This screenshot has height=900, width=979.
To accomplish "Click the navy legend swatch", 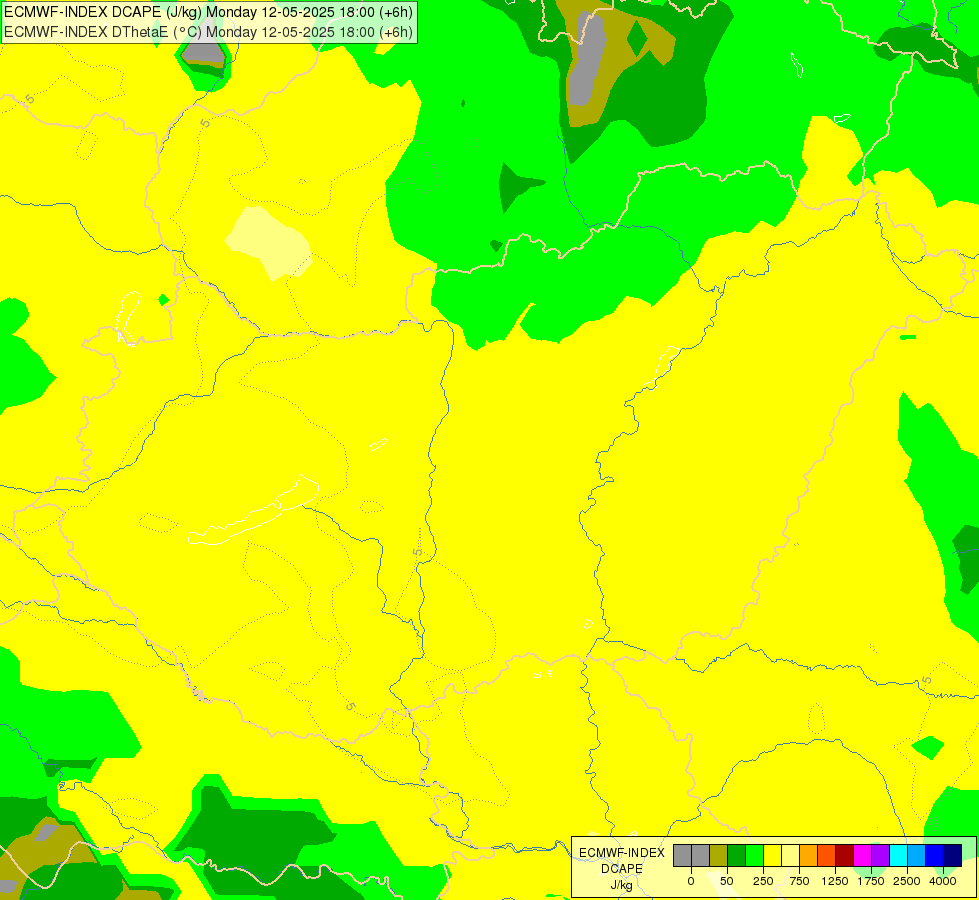I will 953,855.
